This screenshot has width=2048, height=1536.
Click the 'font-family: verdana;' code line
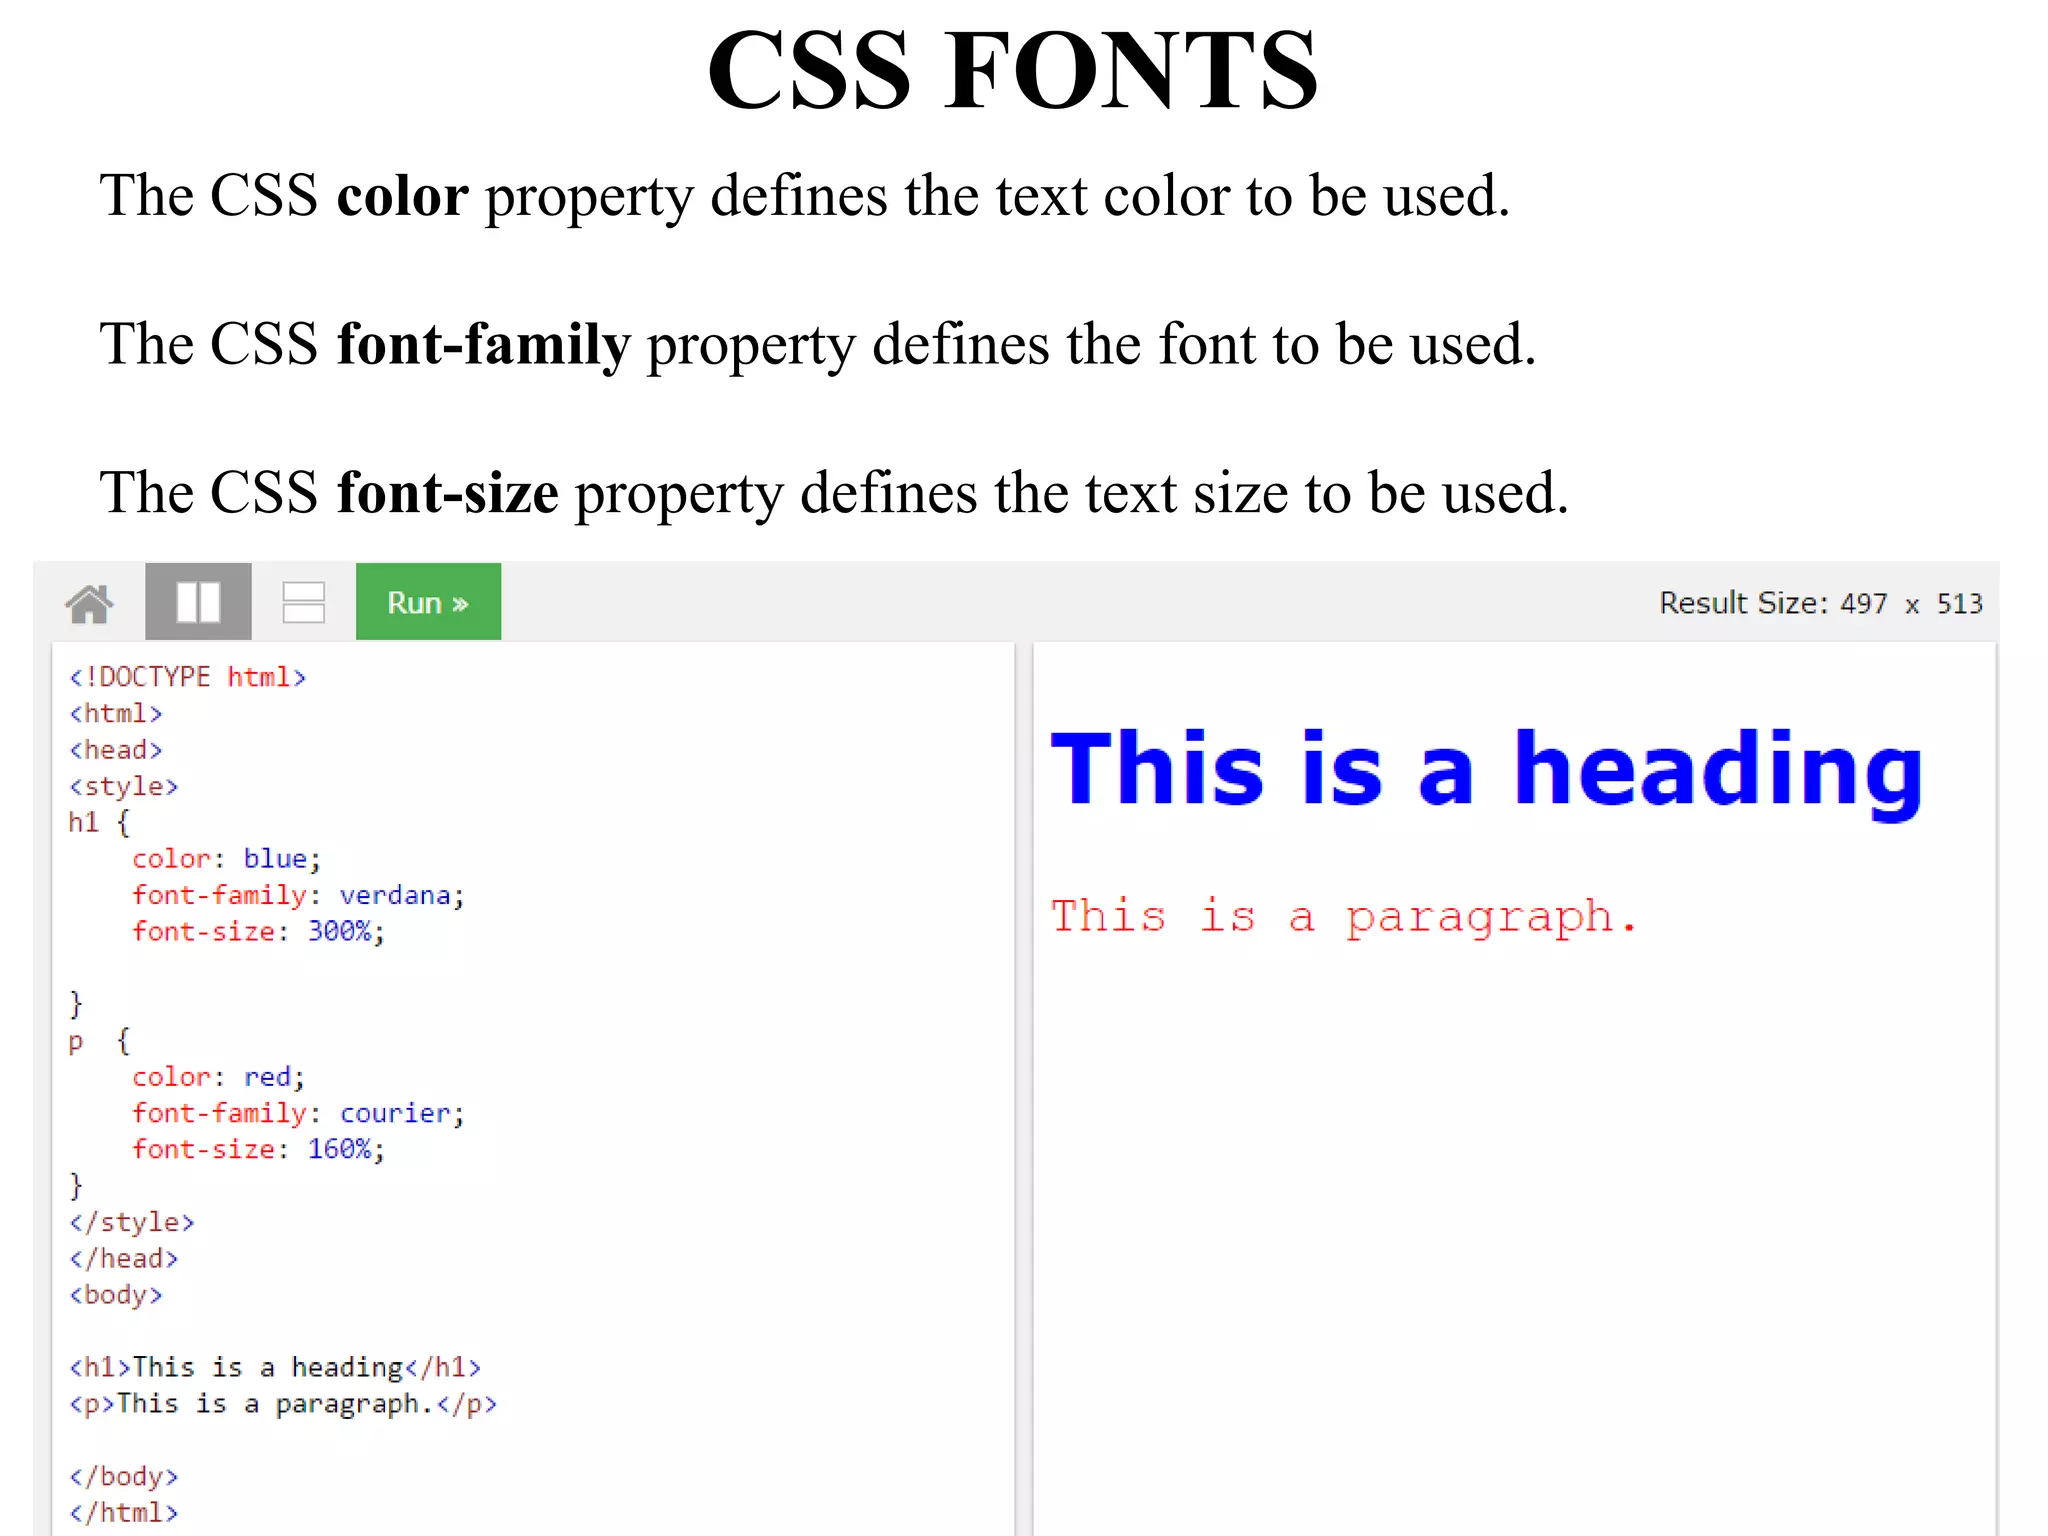click(x=298, y=895)
